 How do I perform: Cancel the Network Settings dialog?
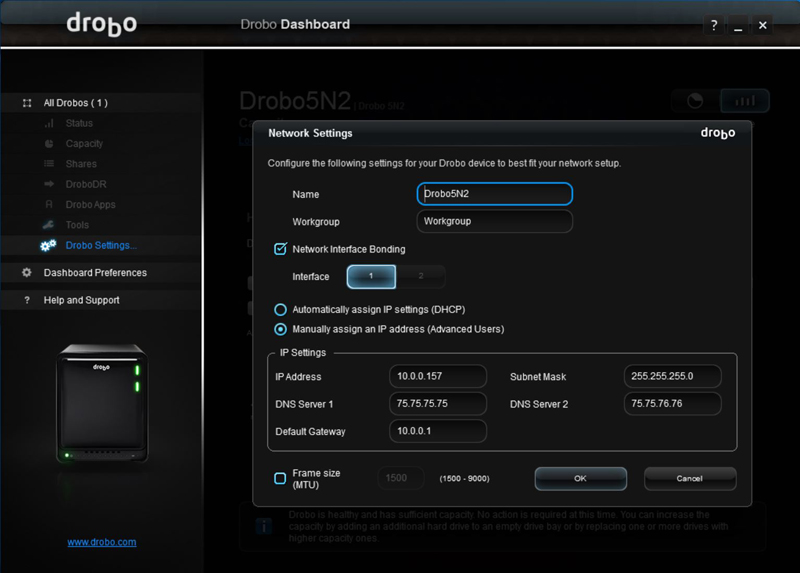(690, 479)
